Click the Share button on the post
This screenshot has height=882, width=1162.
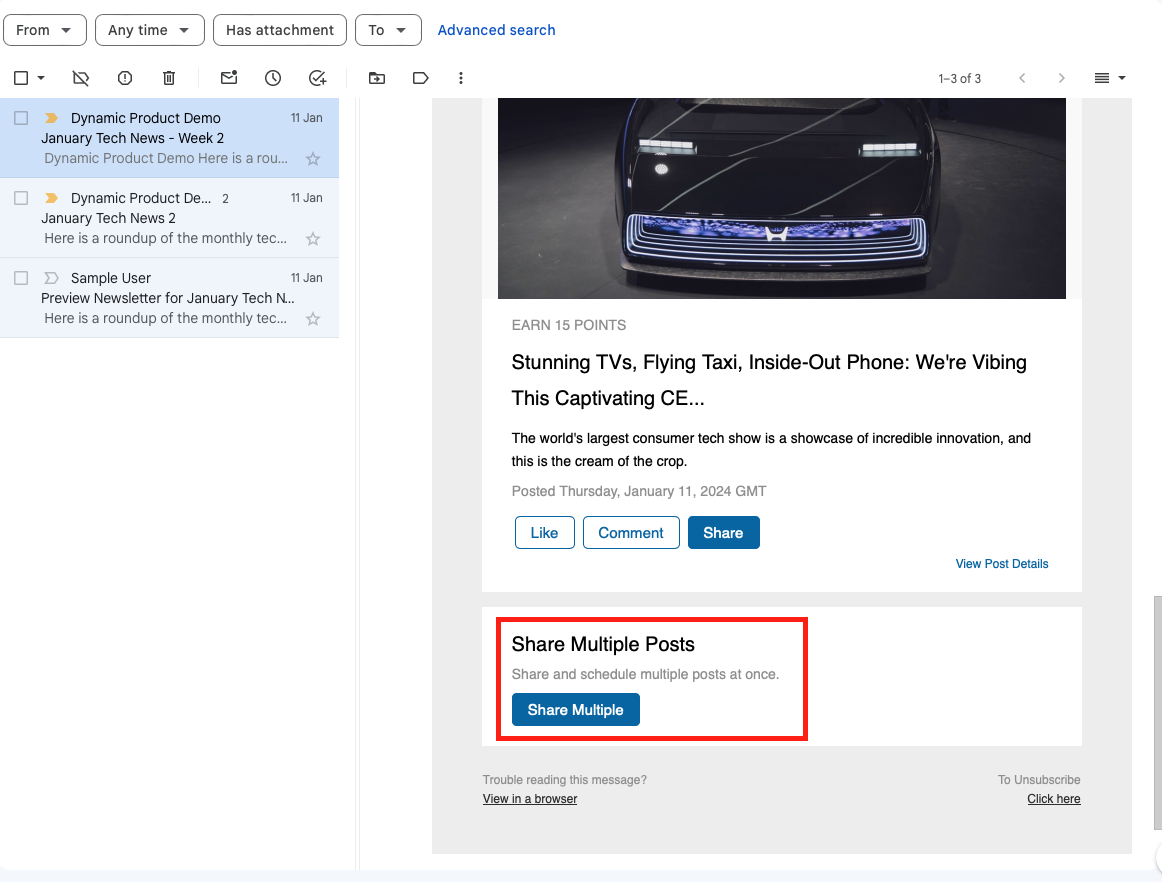(723, 533)
